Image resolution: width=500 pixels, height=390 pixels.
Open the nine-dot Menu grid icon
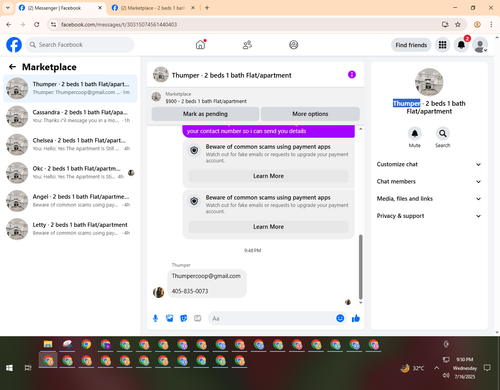[442, 45]
